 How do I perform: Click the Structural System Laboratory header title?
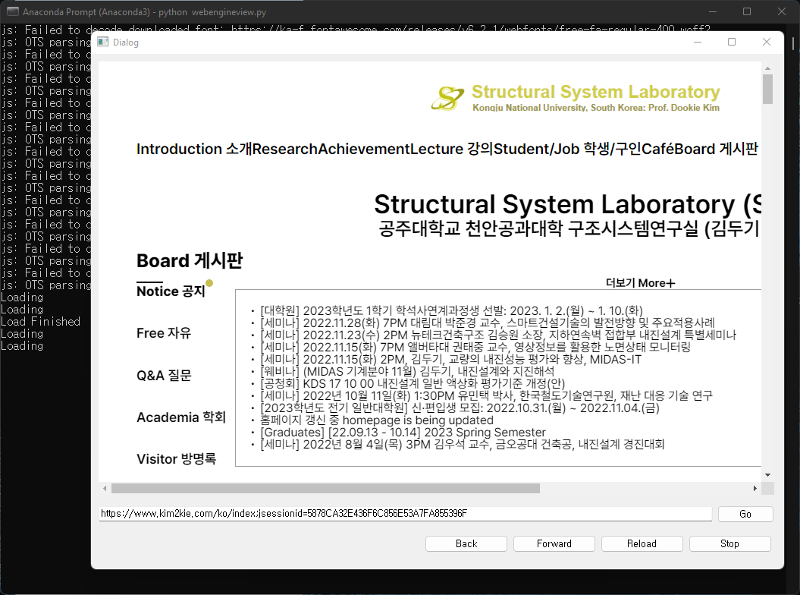pyautogui.click(x=595, y=92)
